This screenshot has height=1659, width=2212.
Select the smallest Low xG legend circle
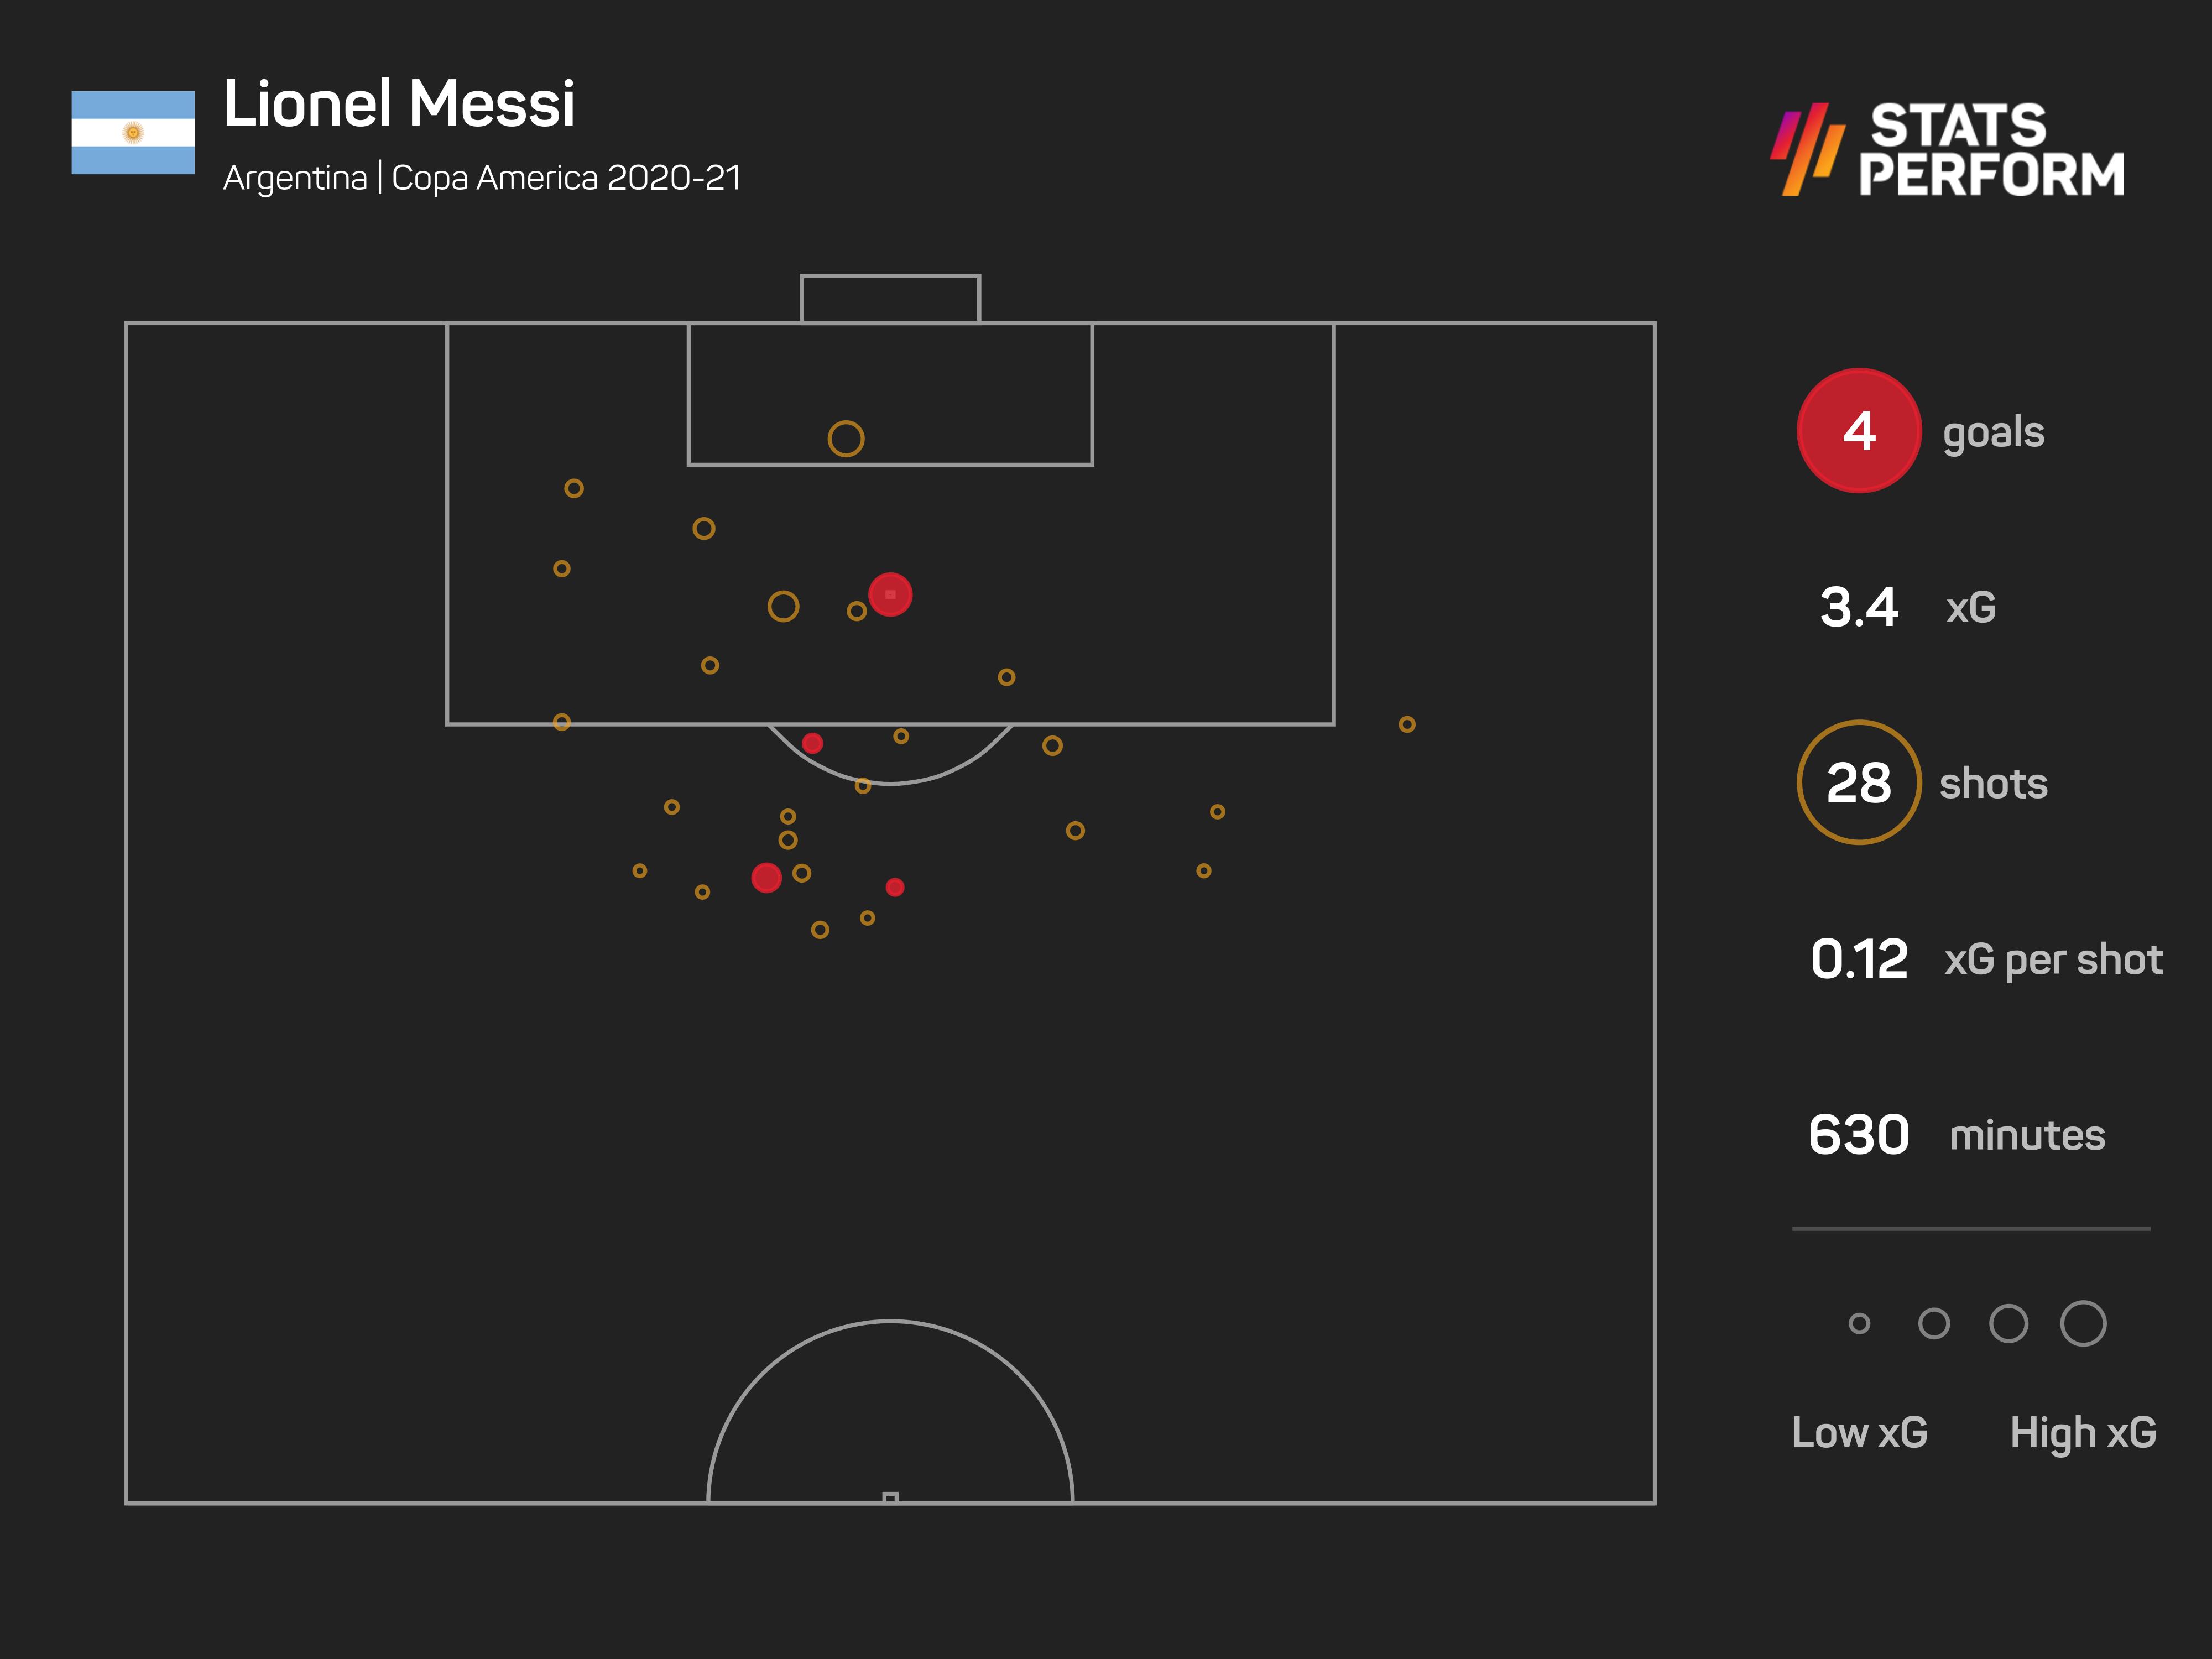point(1859,1324)
